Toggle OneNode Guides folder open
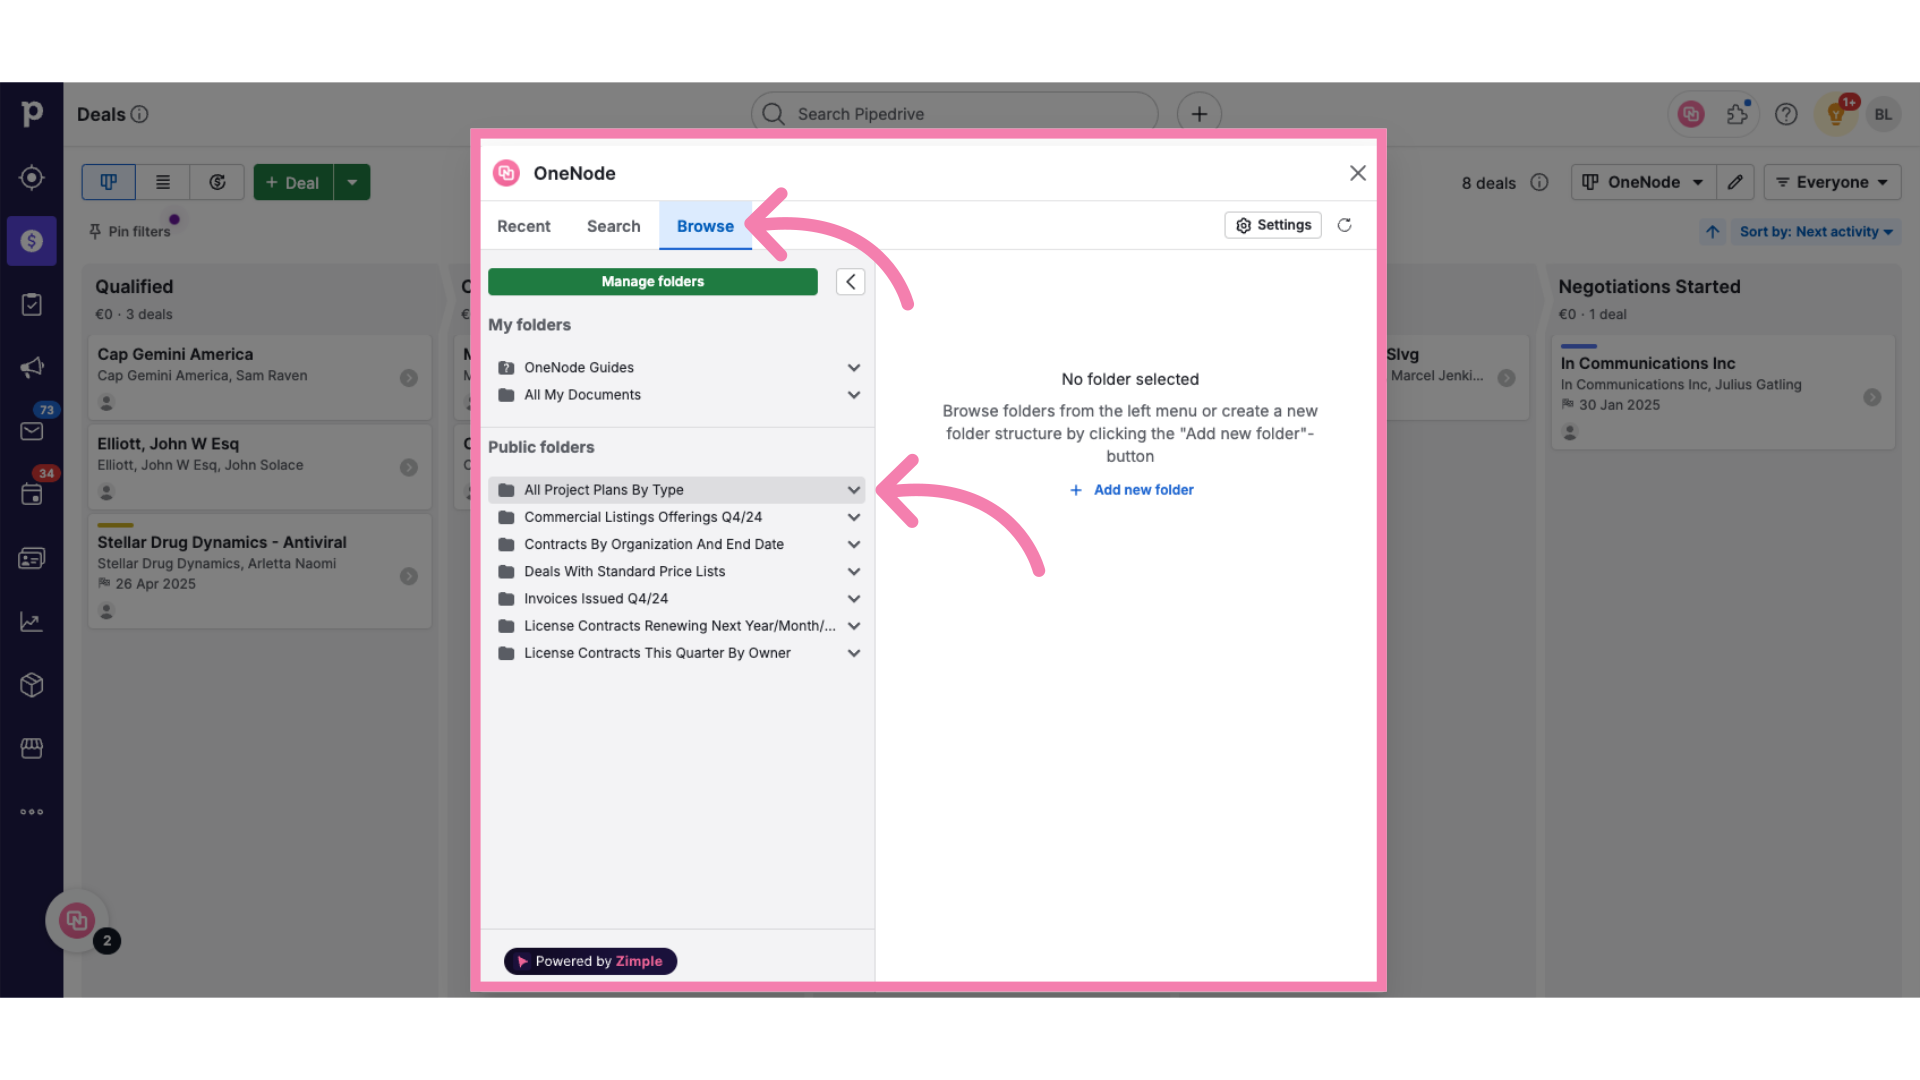Image resolution: width=1920 pixels, height=1080 pixels. tap(853, 367)
